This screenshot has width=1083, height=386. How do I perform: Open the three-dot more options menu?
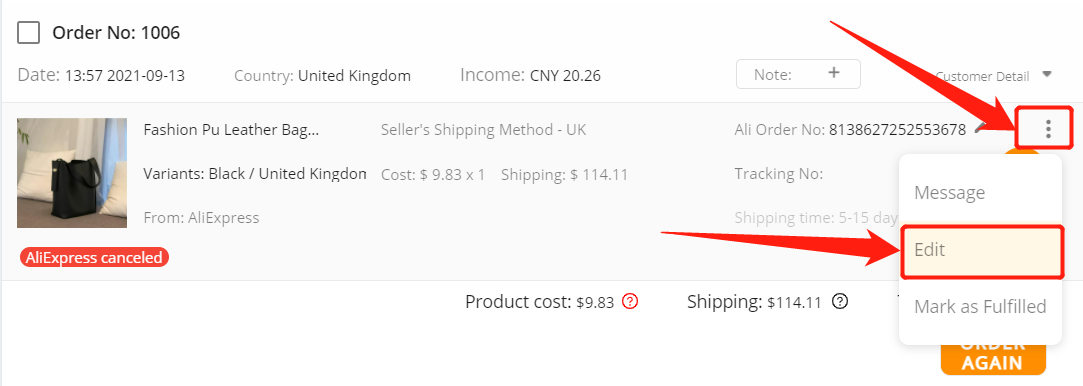click(1048, 128)
